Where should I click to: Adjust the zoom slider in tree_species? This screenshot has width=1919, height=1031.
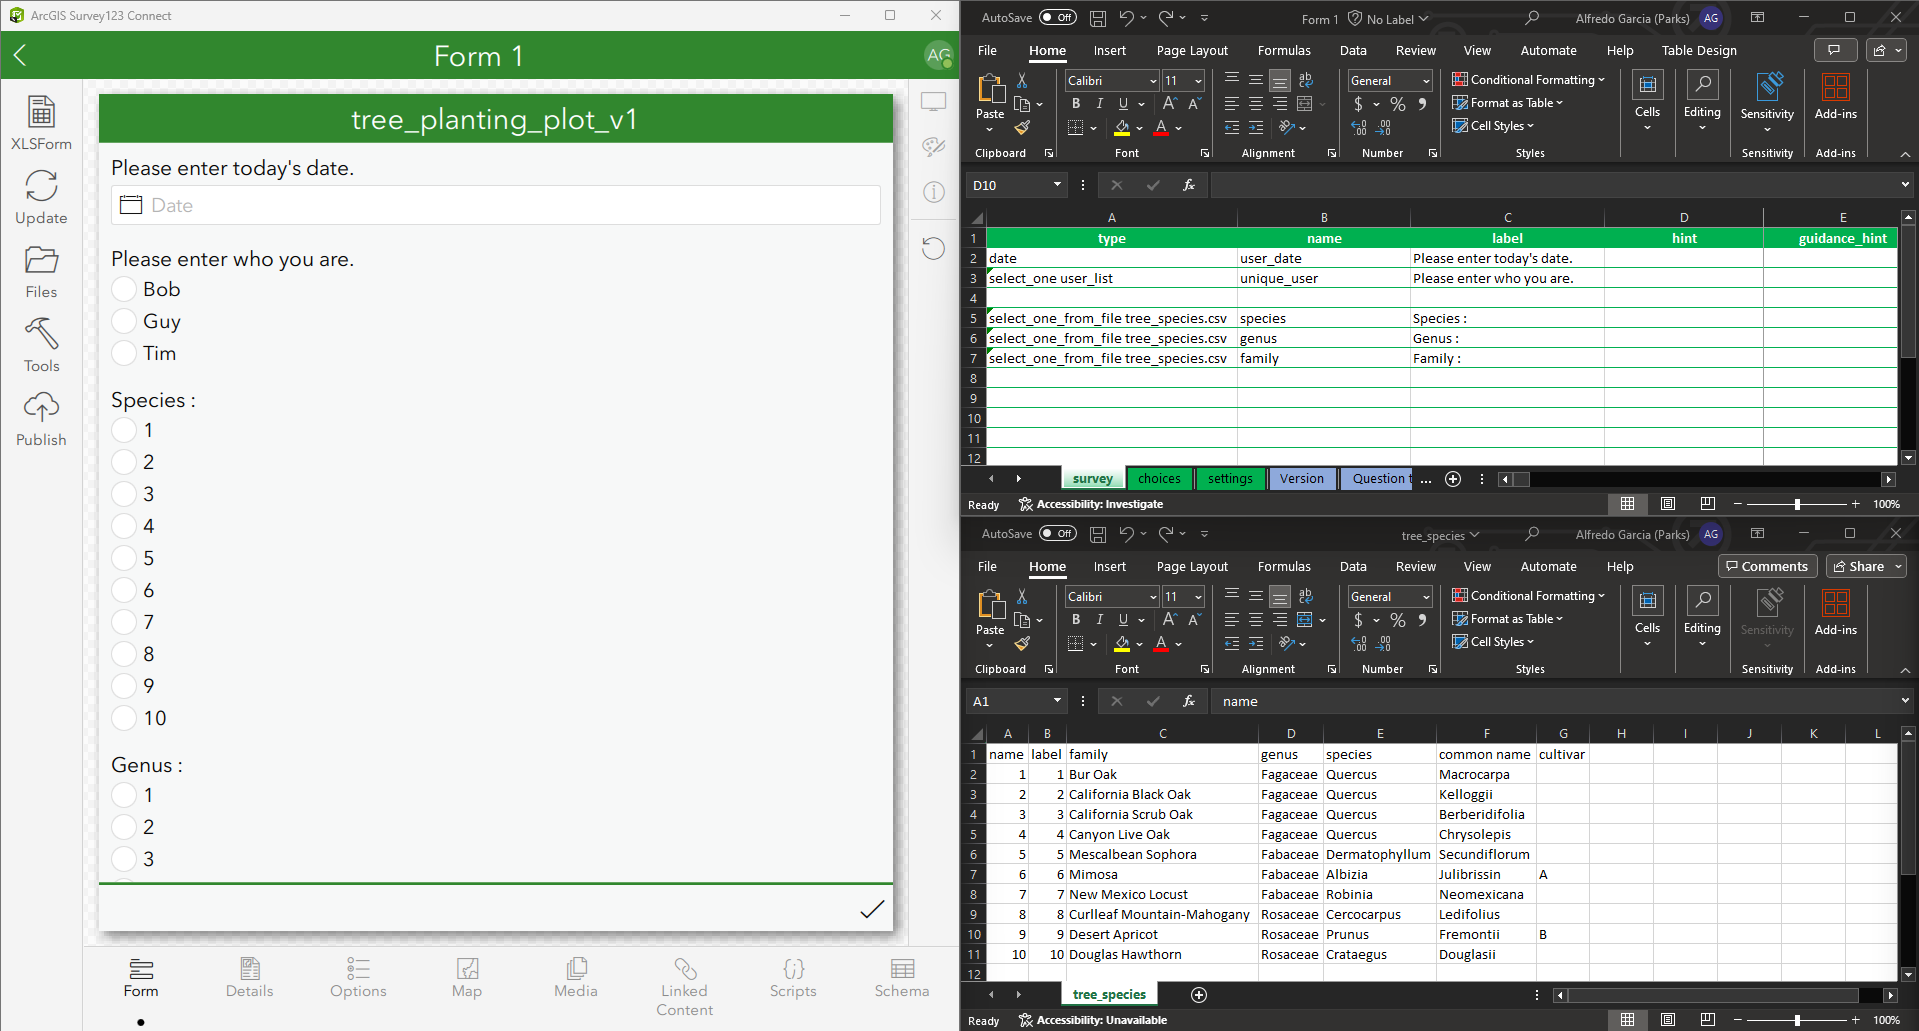(x=1797, y=1020)
